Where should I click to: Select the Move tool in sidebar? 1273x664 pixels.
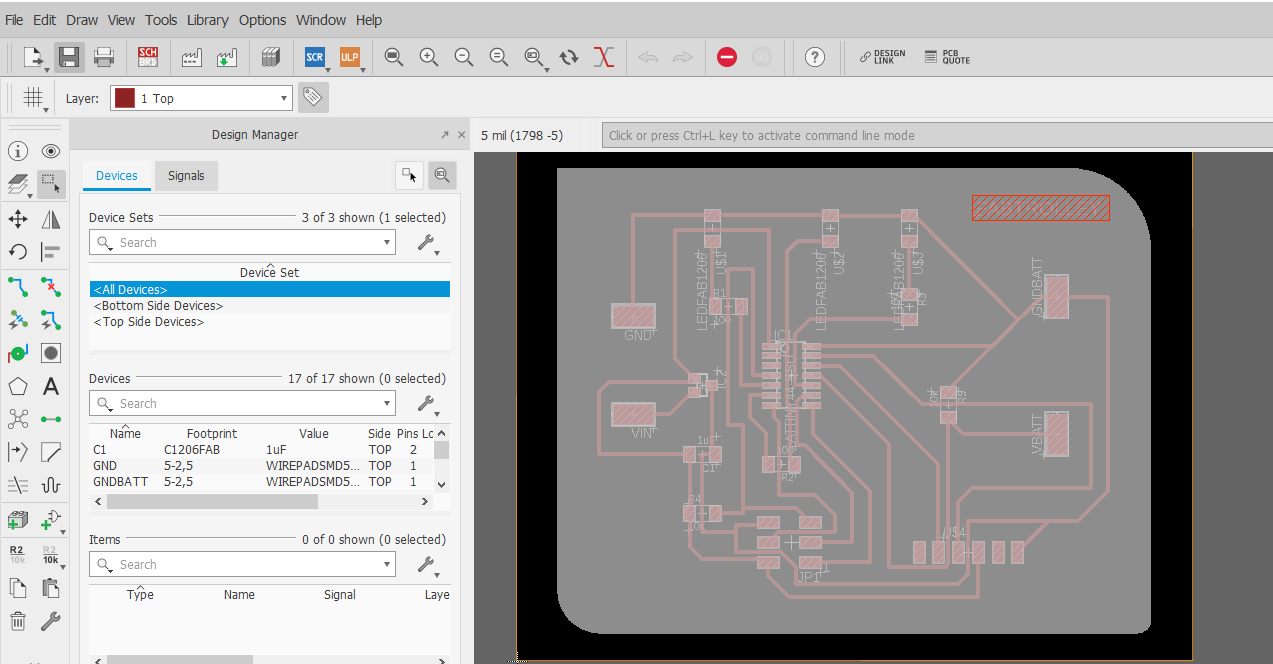[18, 219]
